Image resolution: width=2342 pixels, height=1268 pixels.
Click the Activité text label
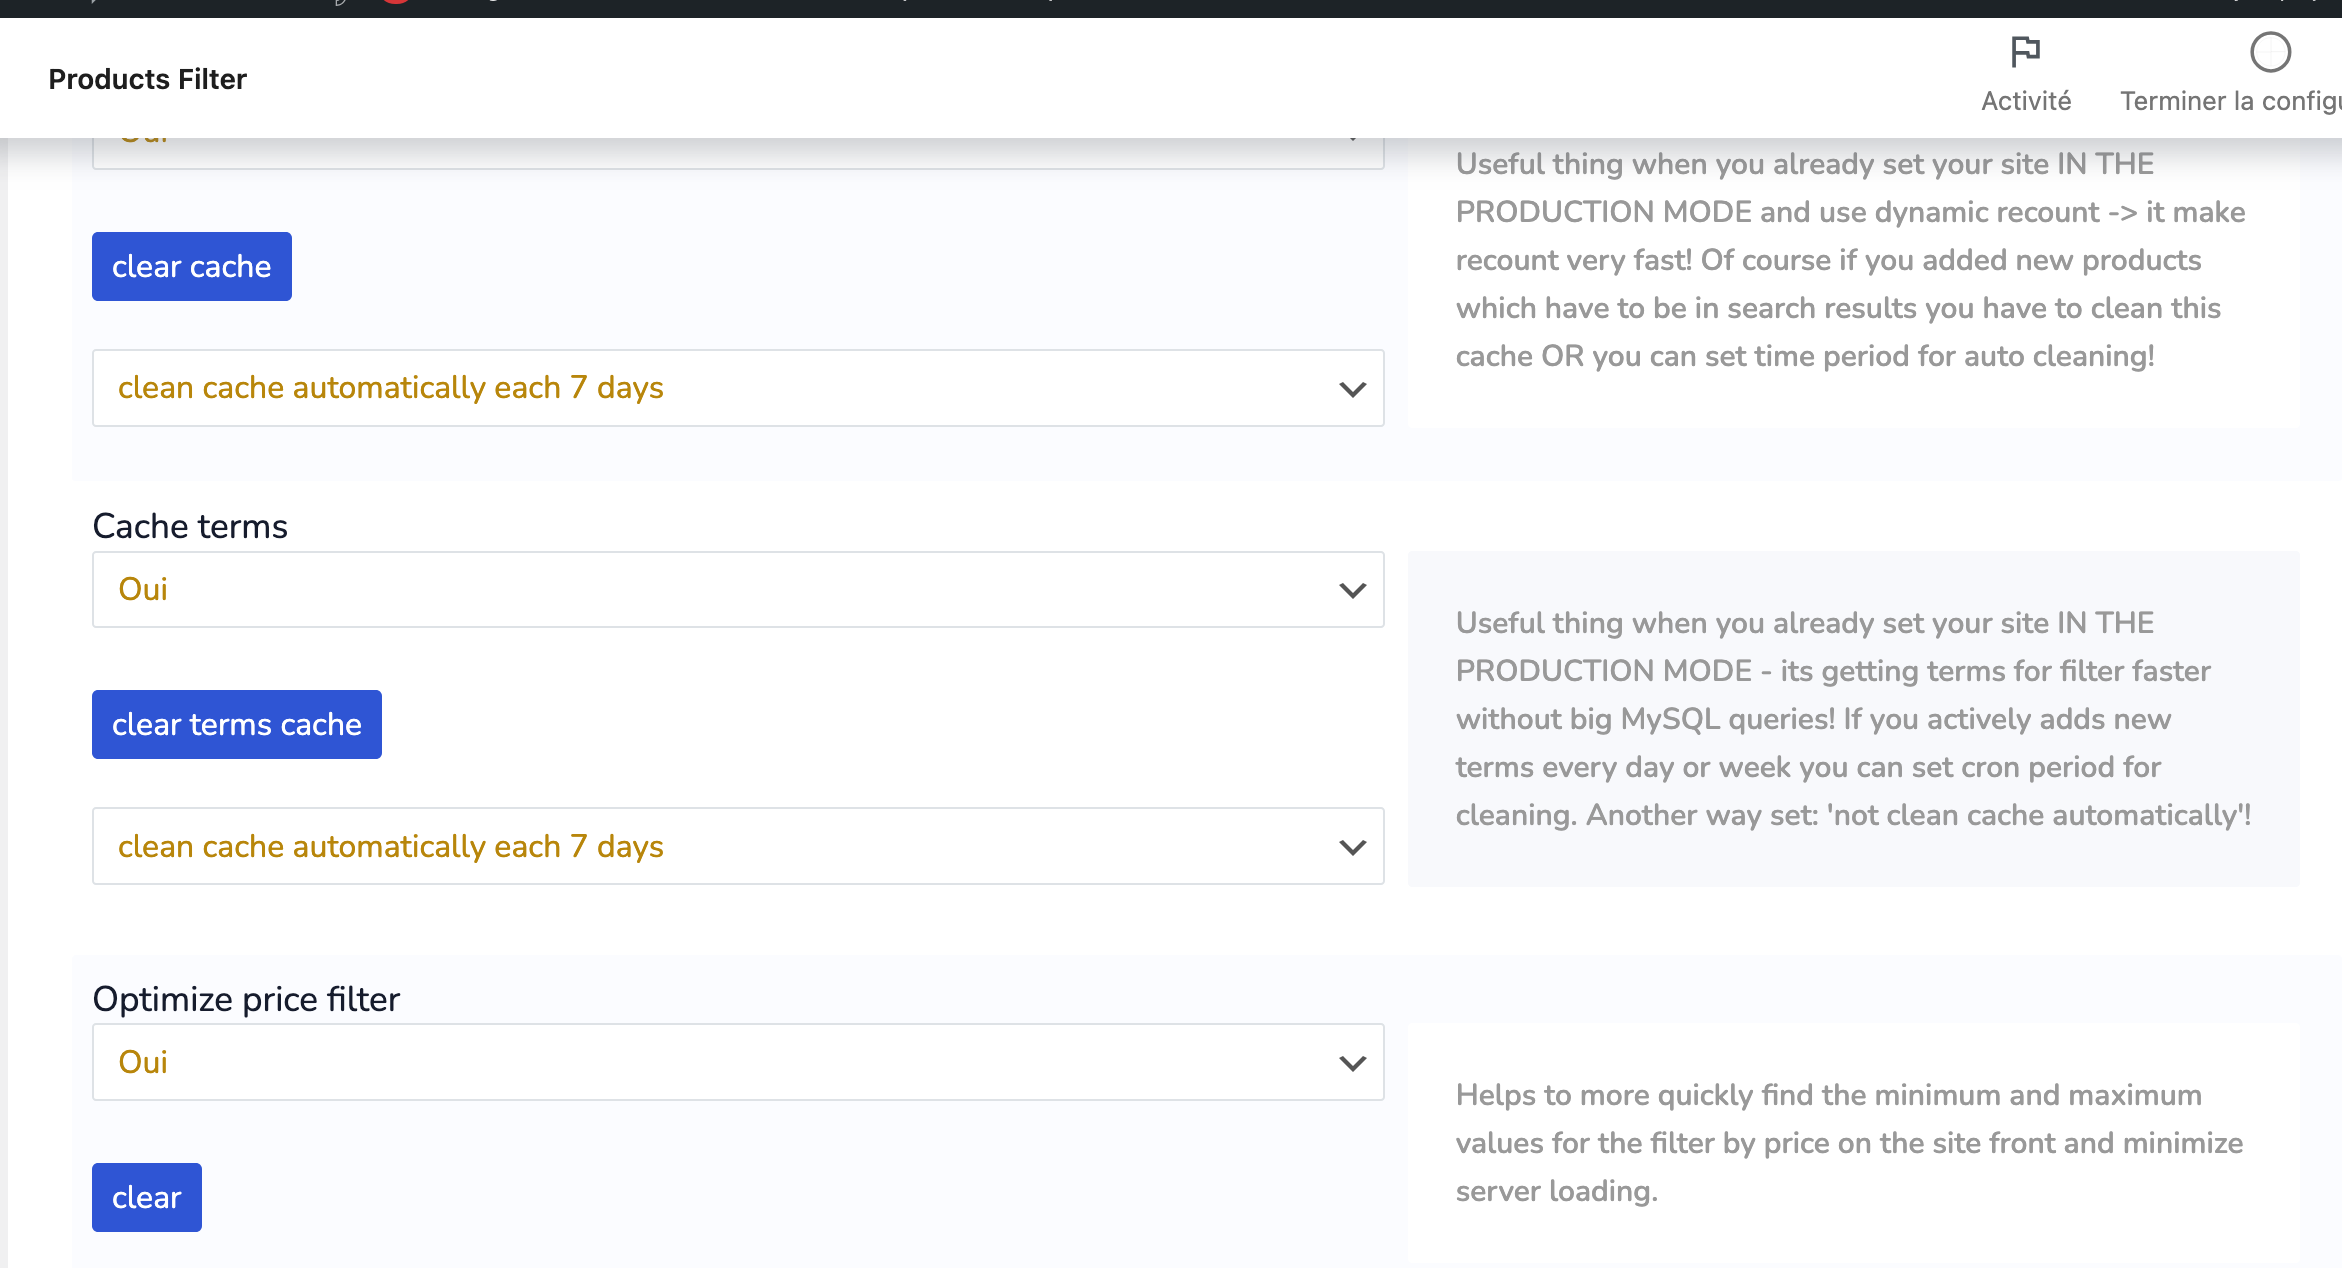2026,101
